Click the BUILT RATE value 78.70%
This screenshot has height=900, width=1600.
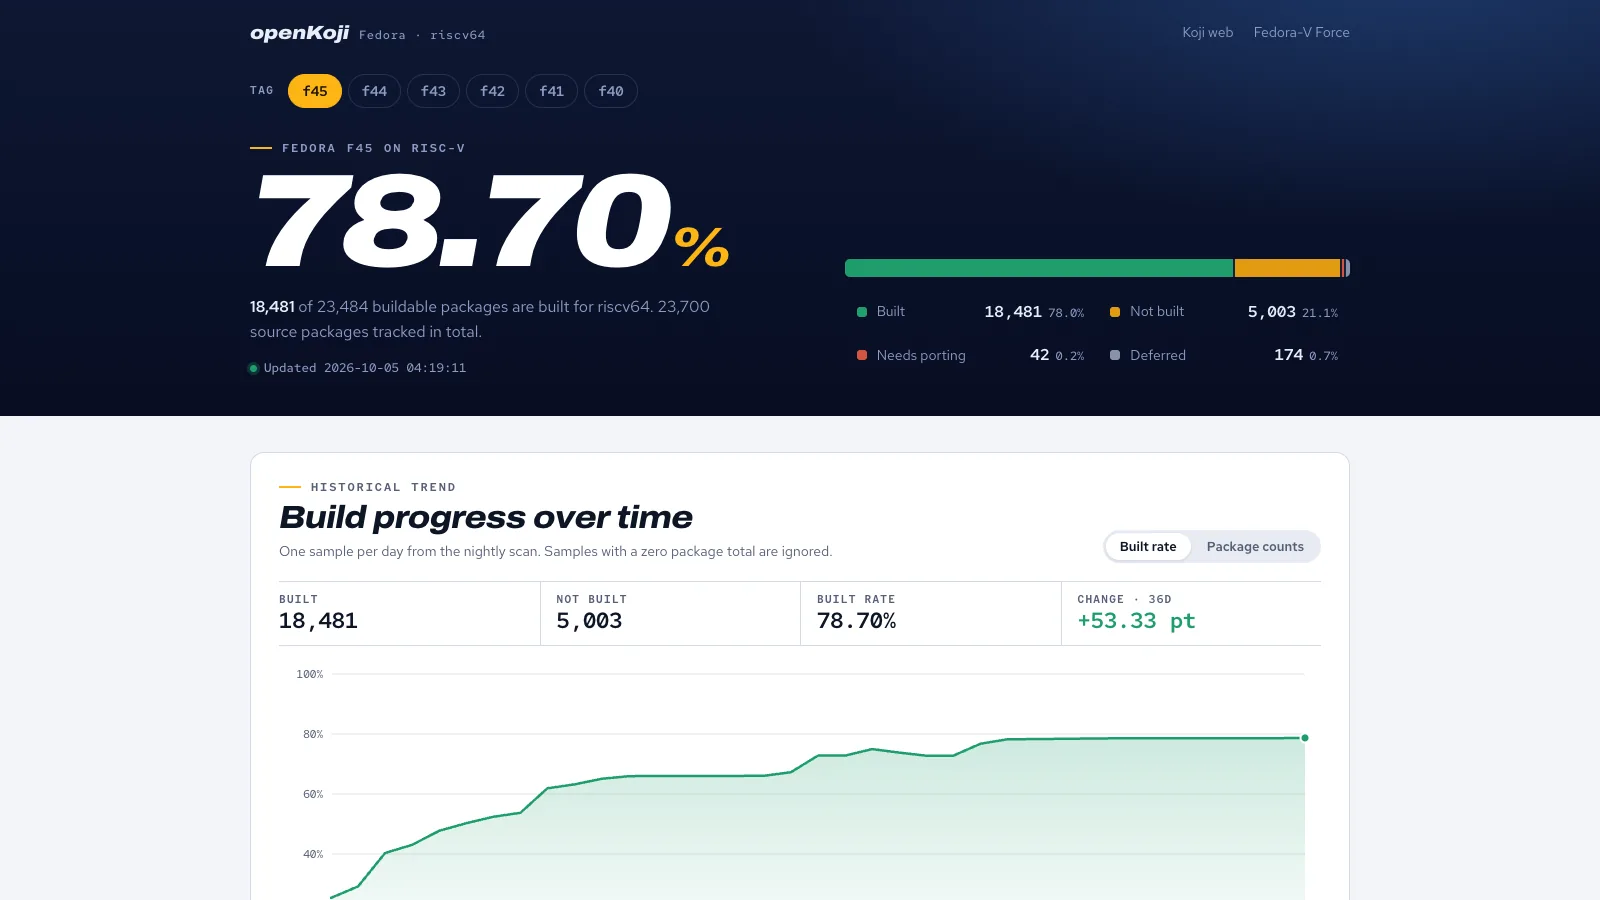pos(856,621)
